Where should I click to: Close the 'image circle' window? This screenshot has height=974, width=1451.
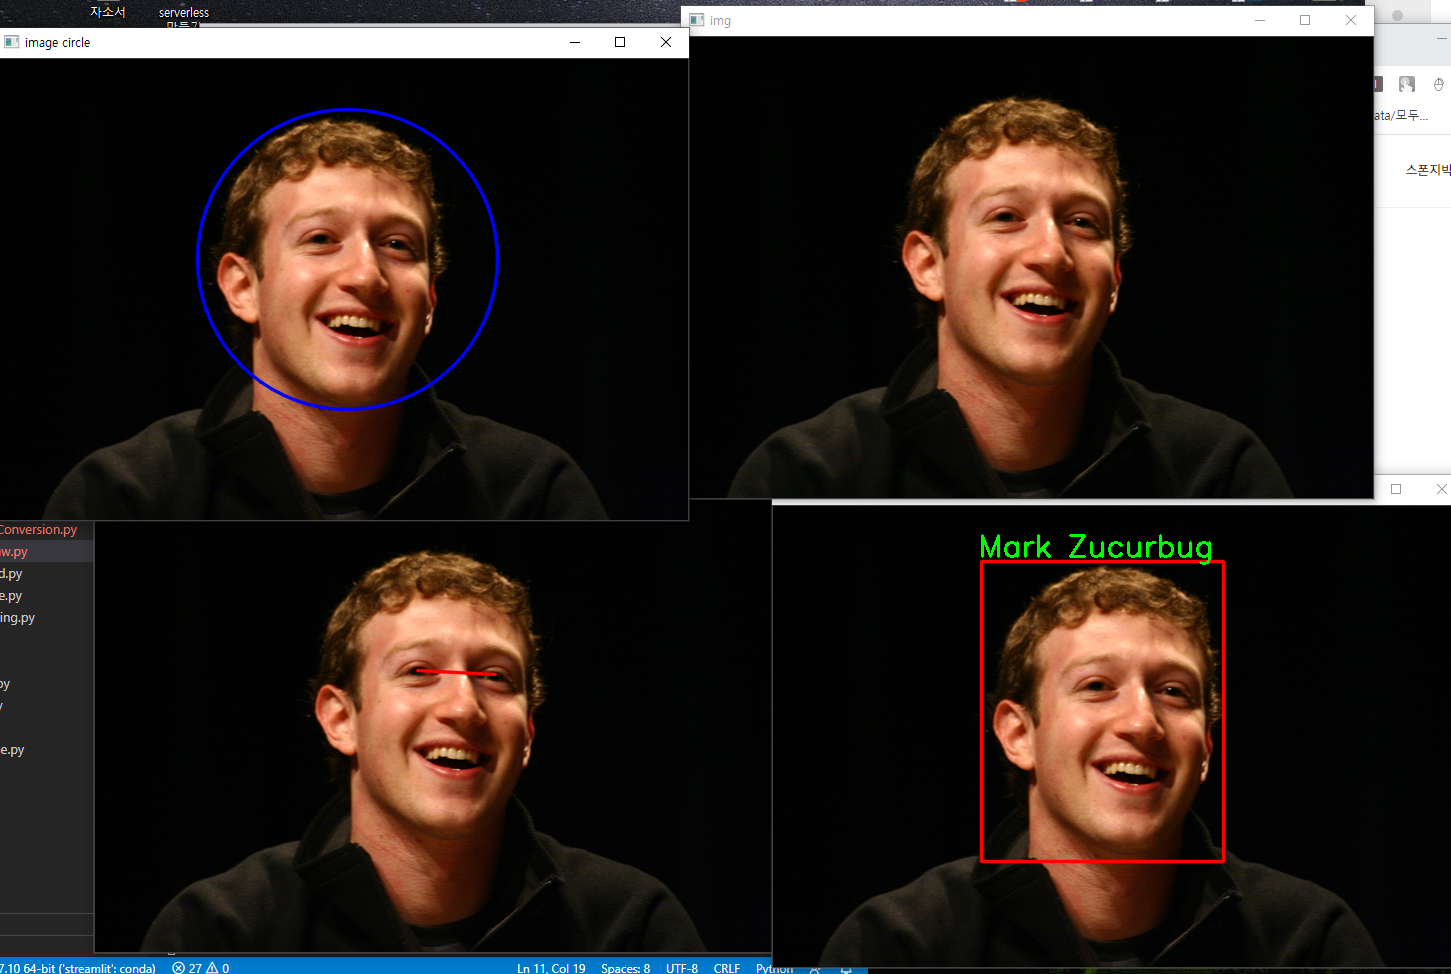(666, 42)
